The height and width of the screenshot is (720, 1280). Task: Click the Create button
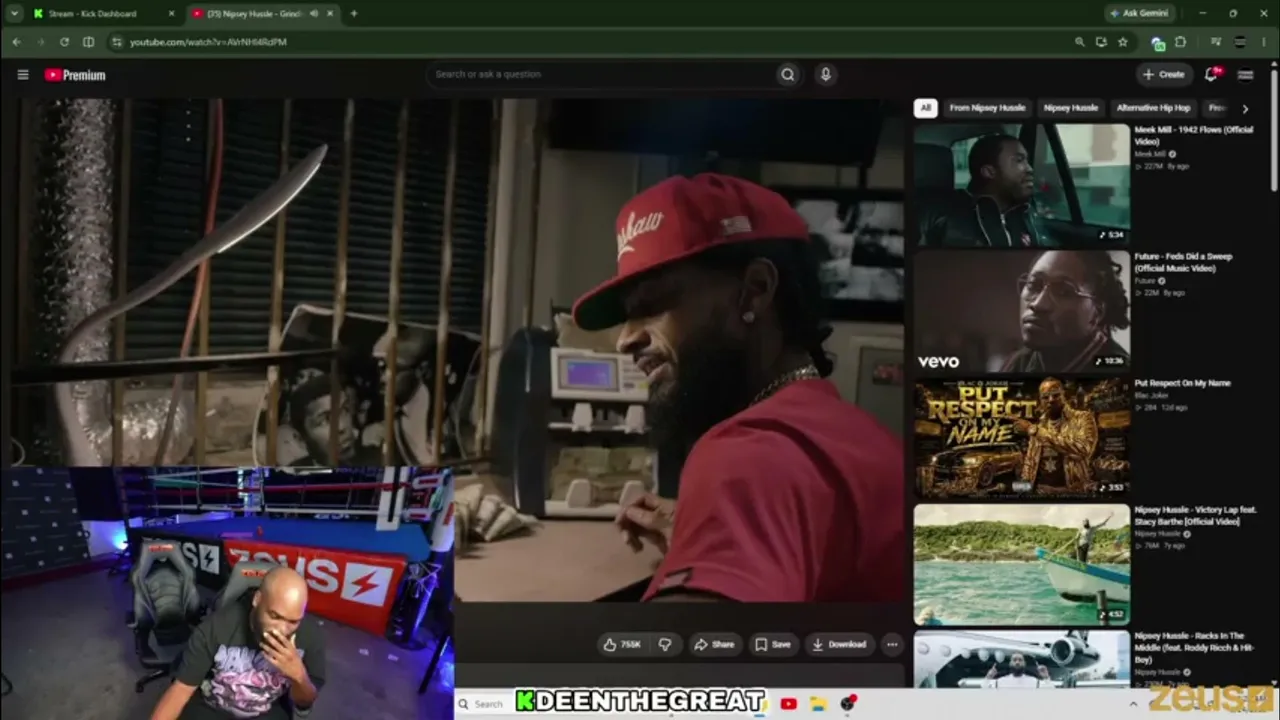1164,74
